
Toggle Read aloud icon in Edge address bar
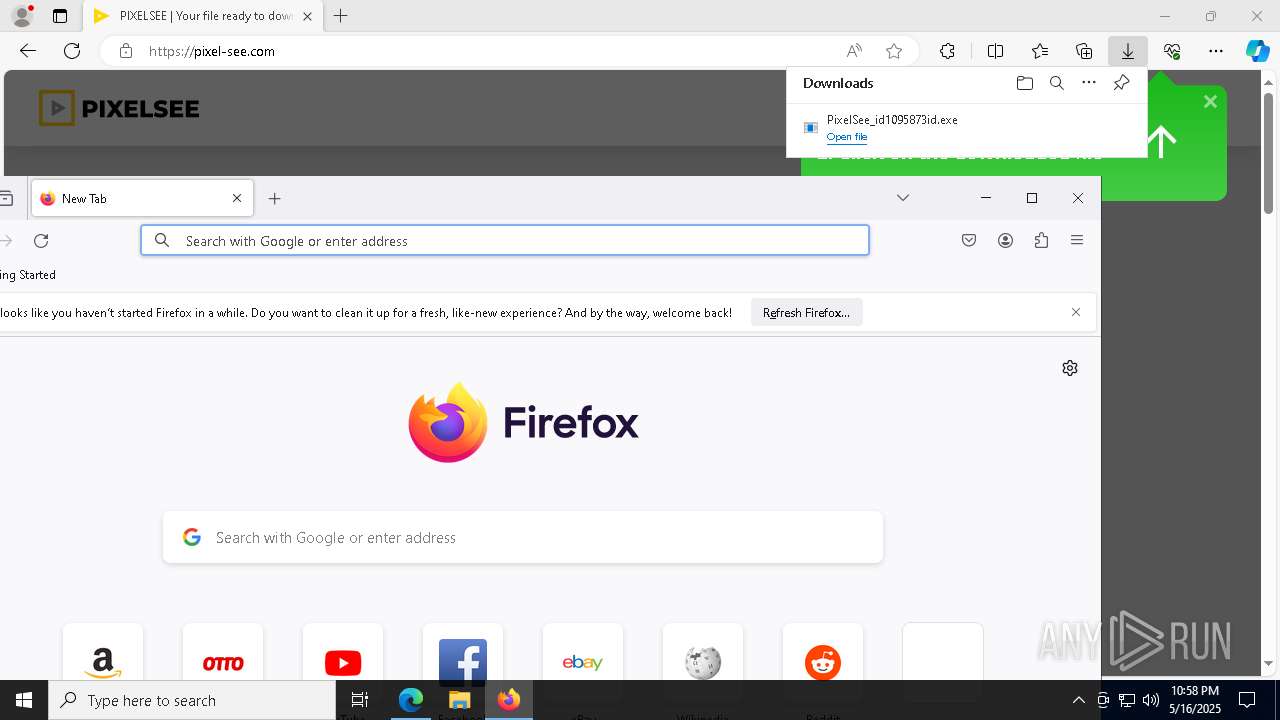854,51
